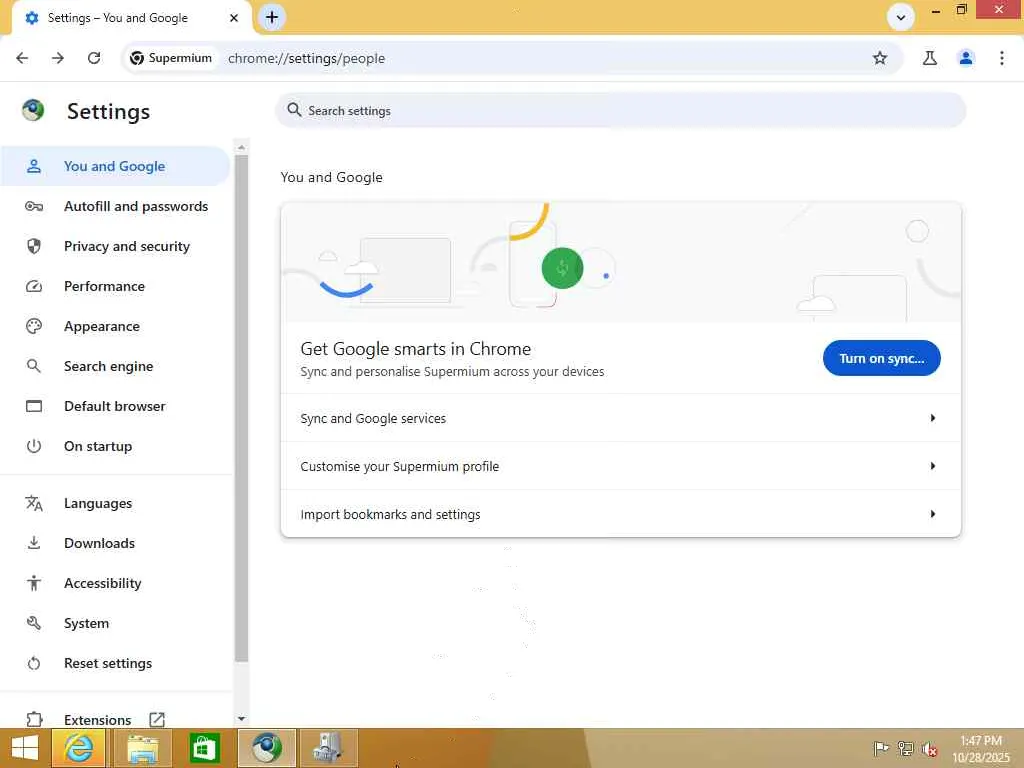The width and height of the screenshot is (1024, 768).
Task: Click the download arrow Downloads icon
Action: (x=34, y=543)
